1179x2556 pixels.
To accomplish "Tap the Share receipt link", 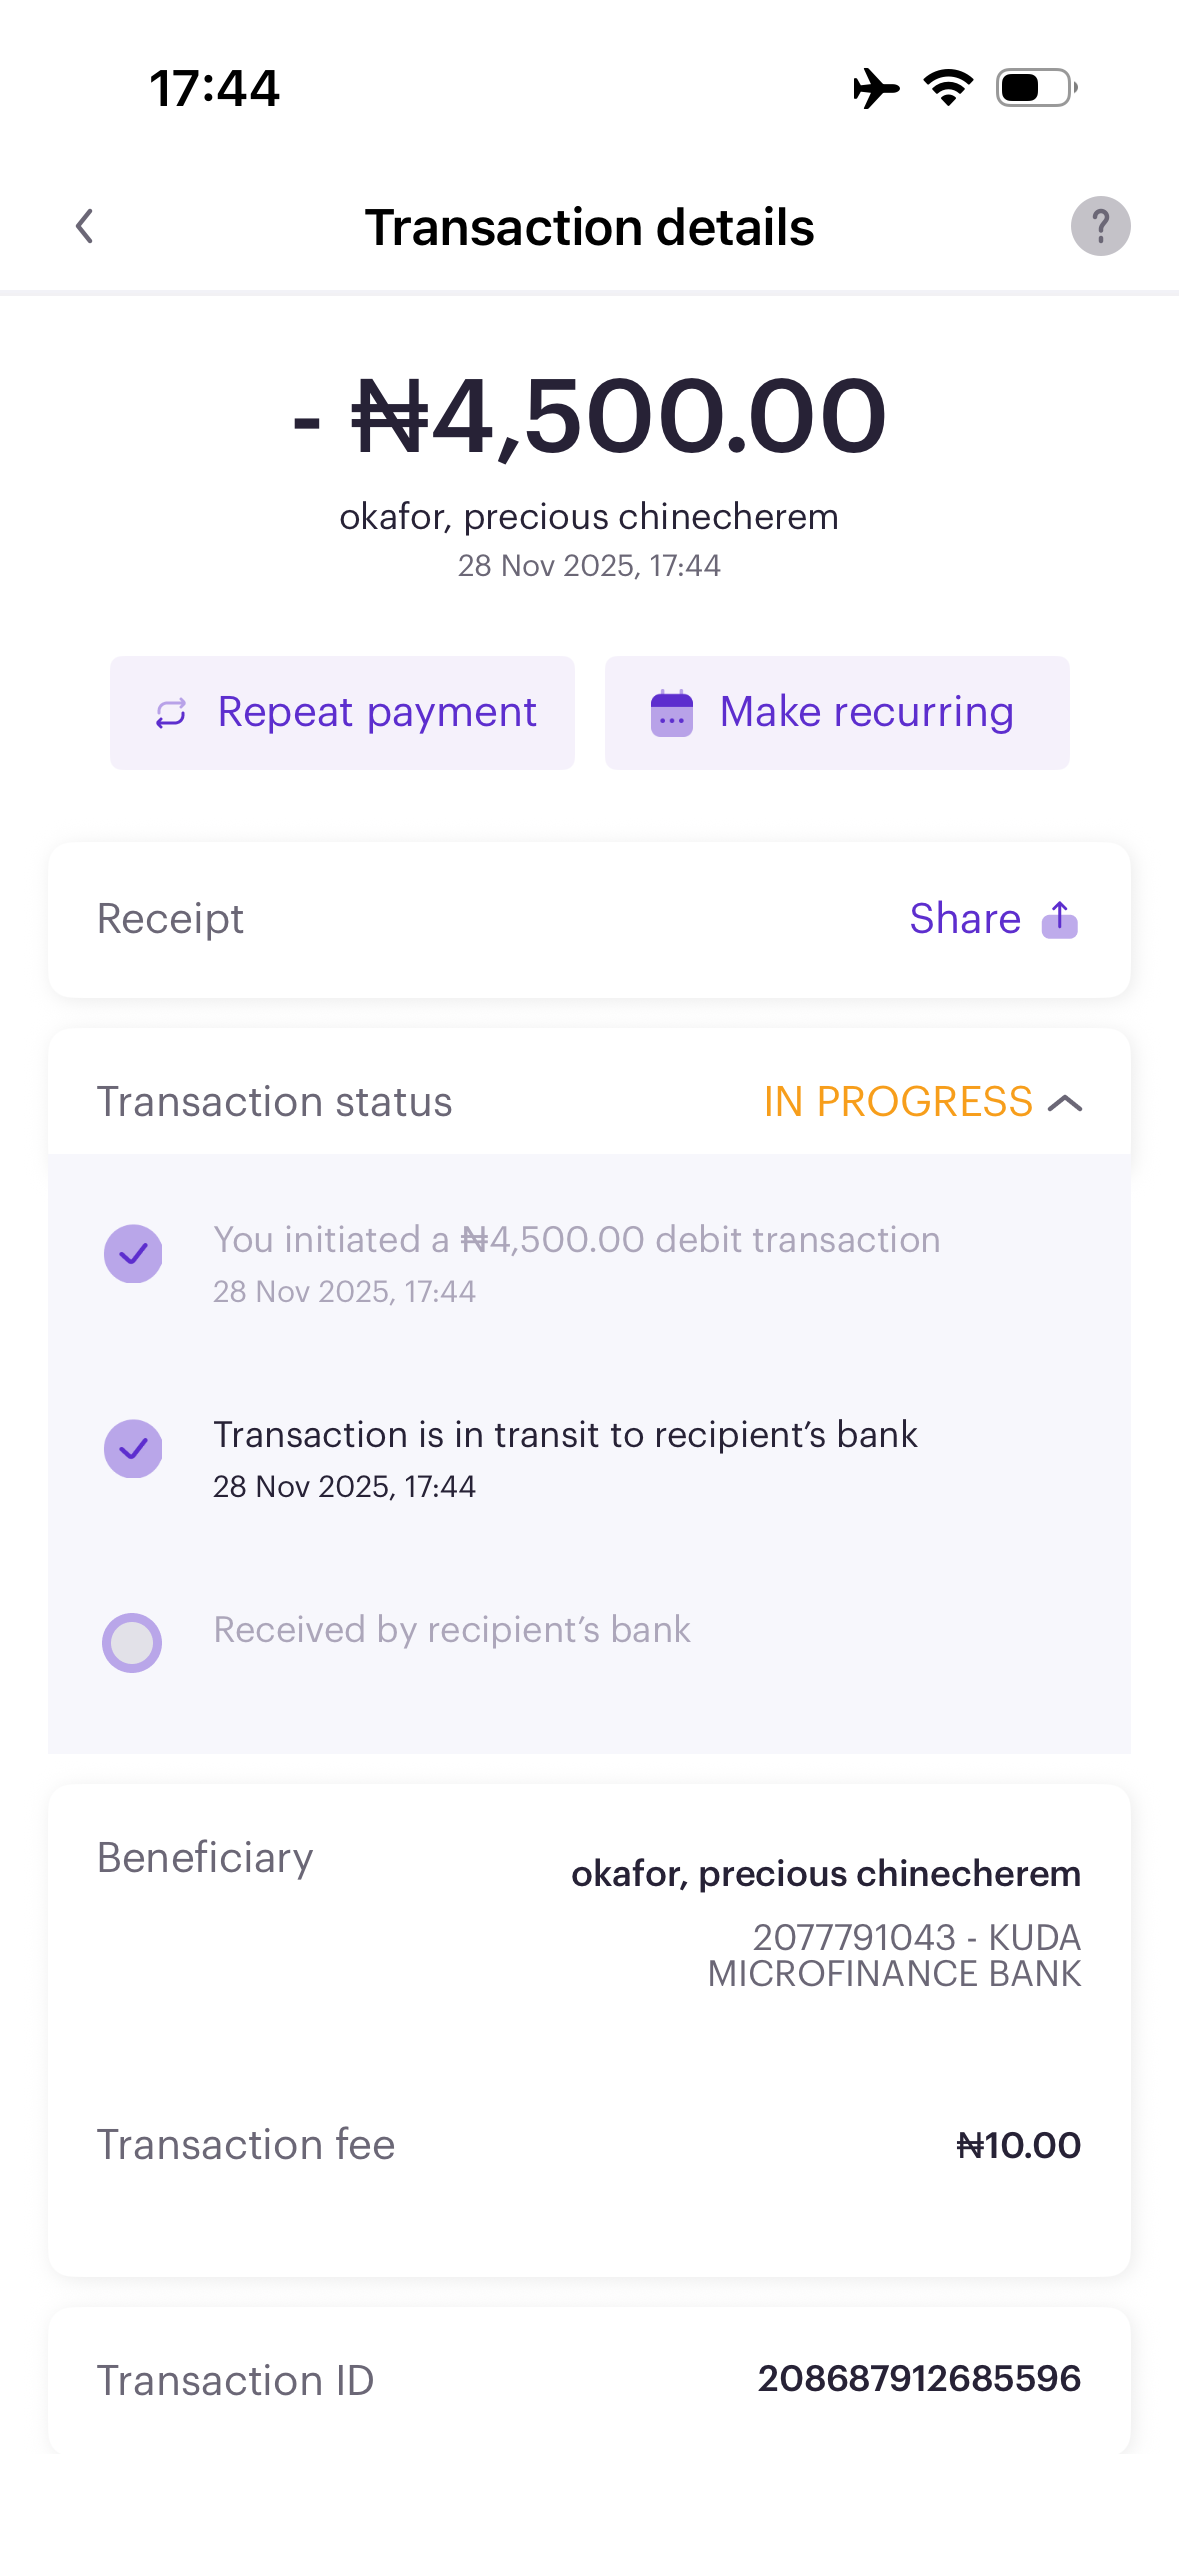I will click(965, 919).
